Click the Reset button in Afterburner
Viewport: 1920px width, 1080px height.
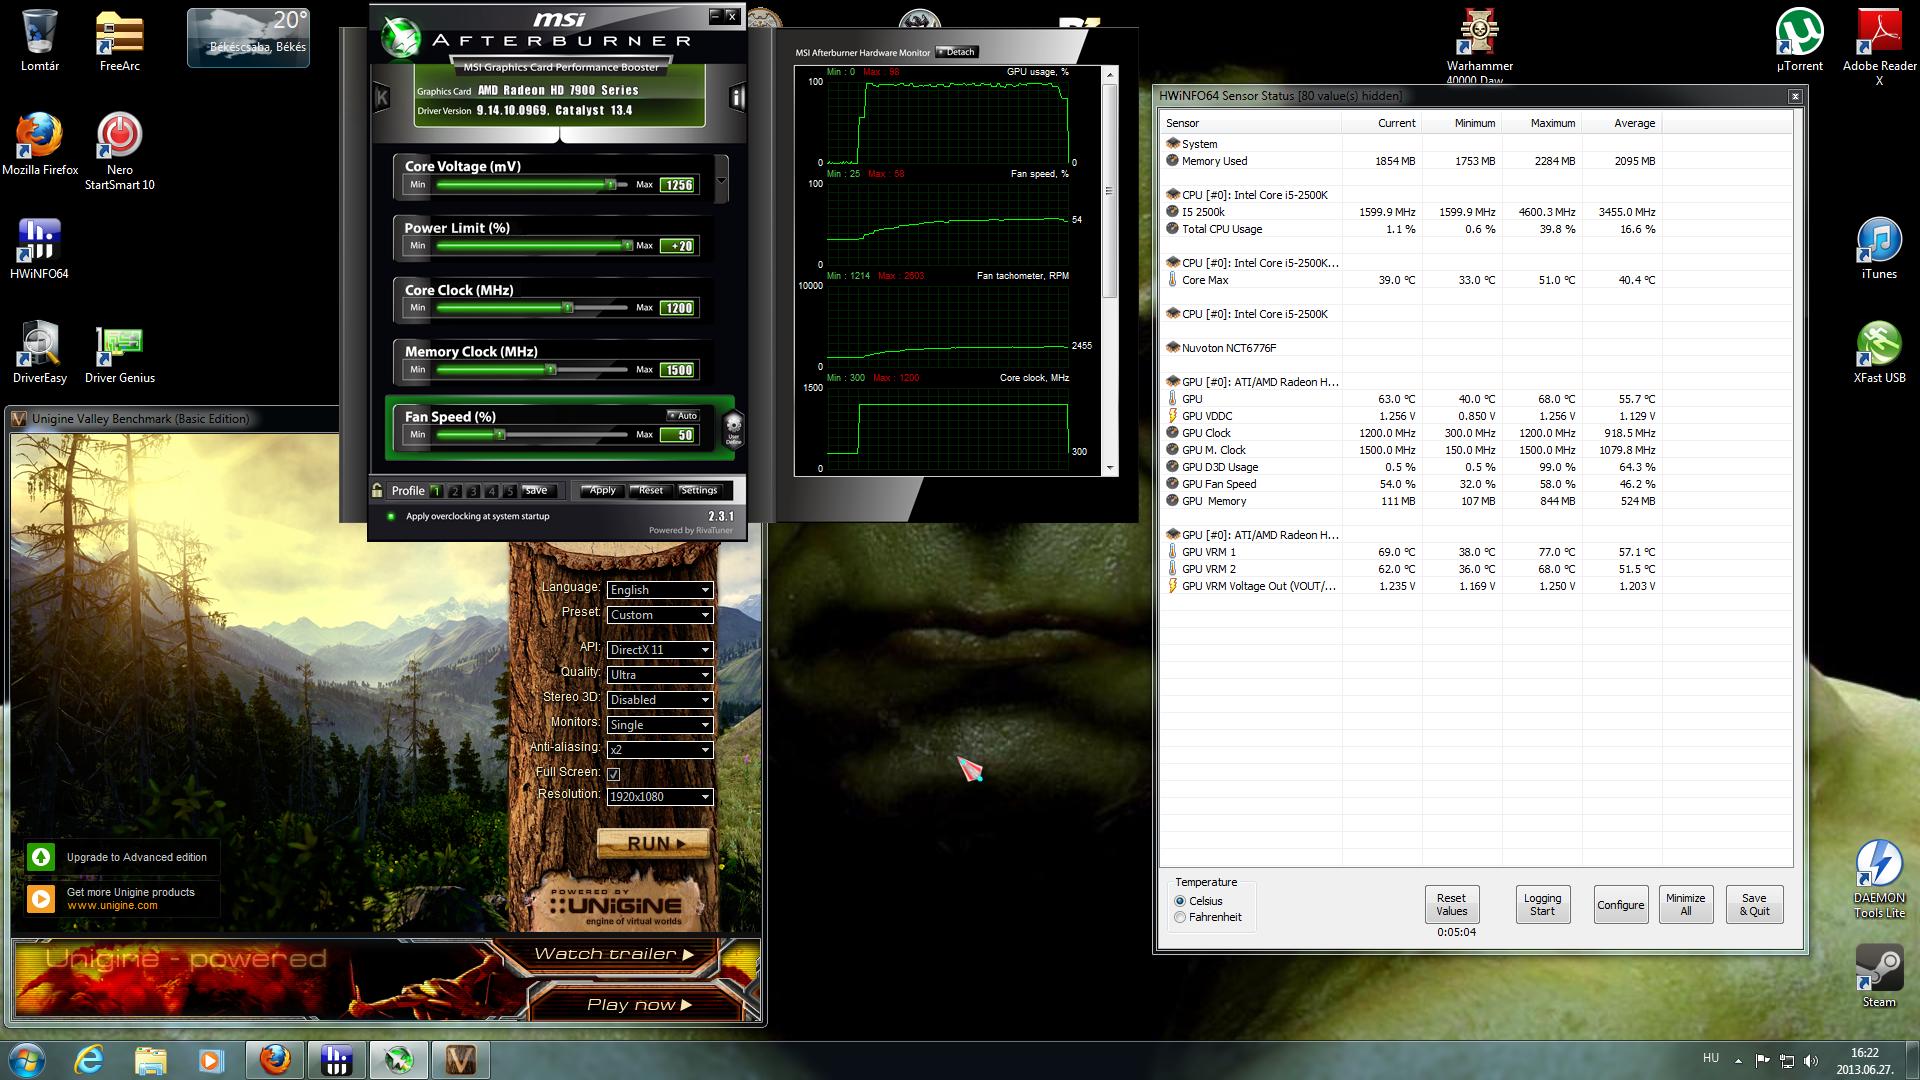(x=651, y=490)
